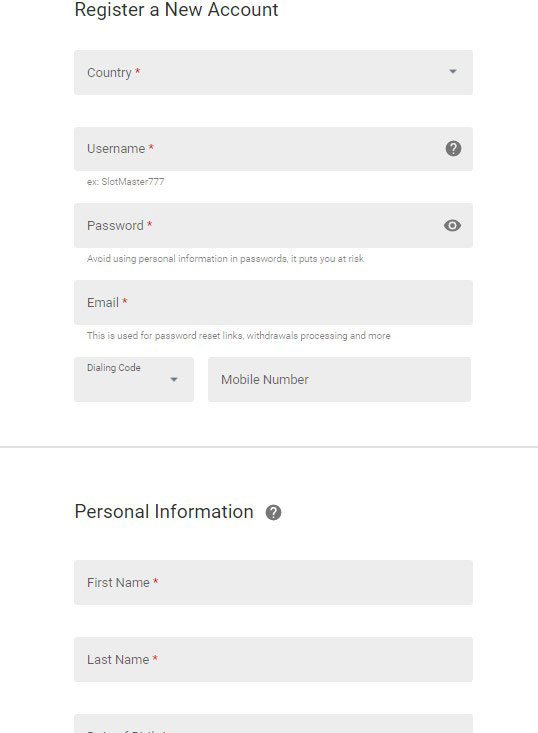
Task: Click the Last Name field
Action: 273,659
